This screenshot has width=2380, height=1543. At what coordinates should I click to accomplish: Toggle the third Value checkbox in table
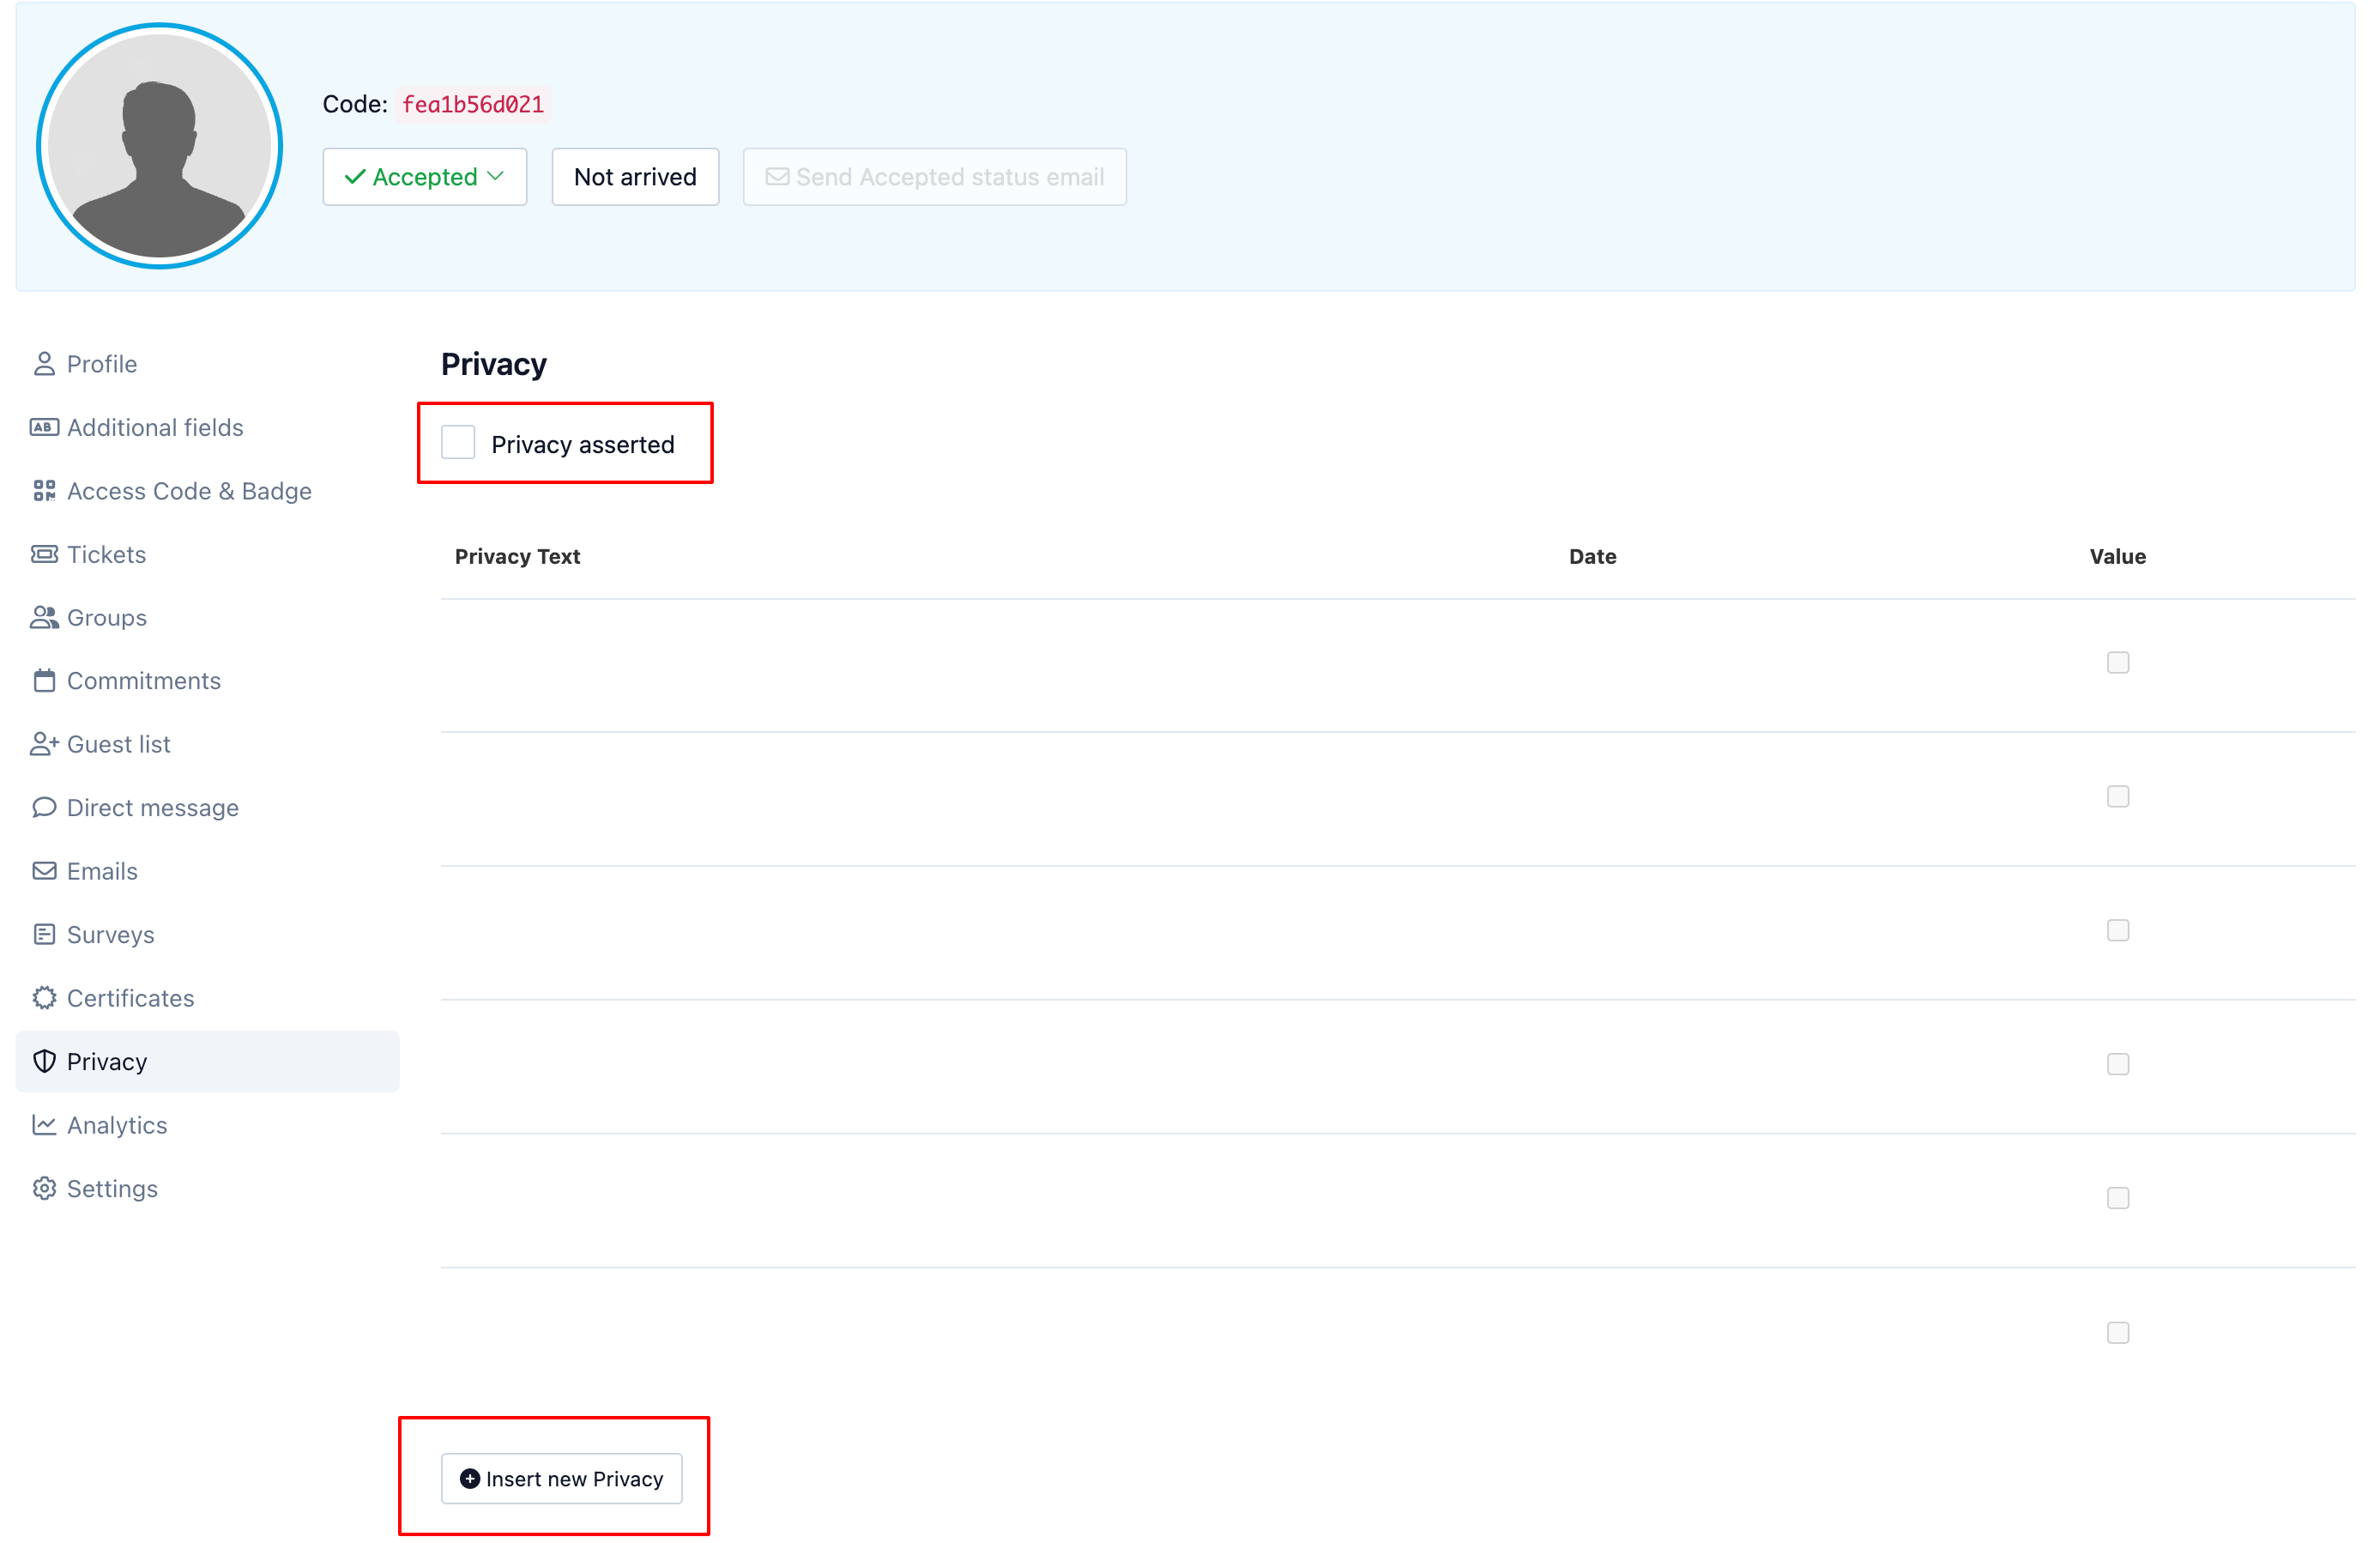[x=2118, y=931]
